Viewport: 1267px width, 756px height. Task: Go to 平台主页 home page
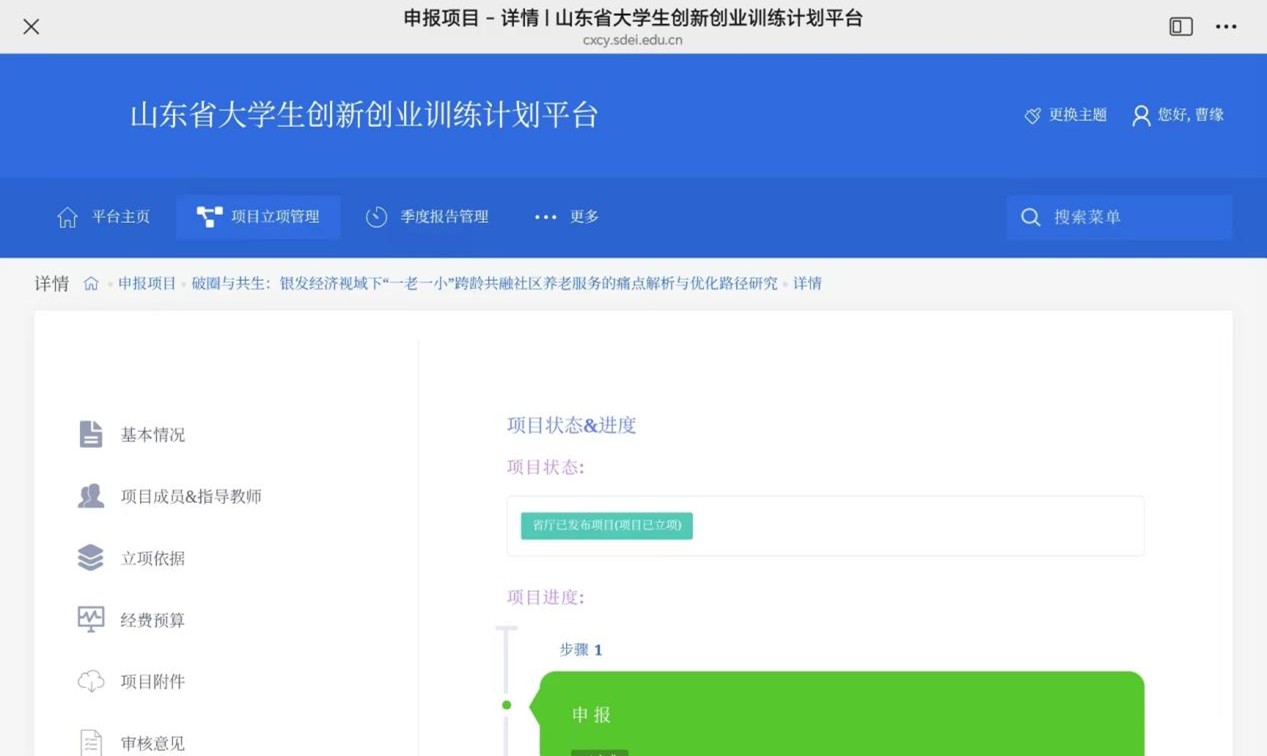(x=104, y=217)
